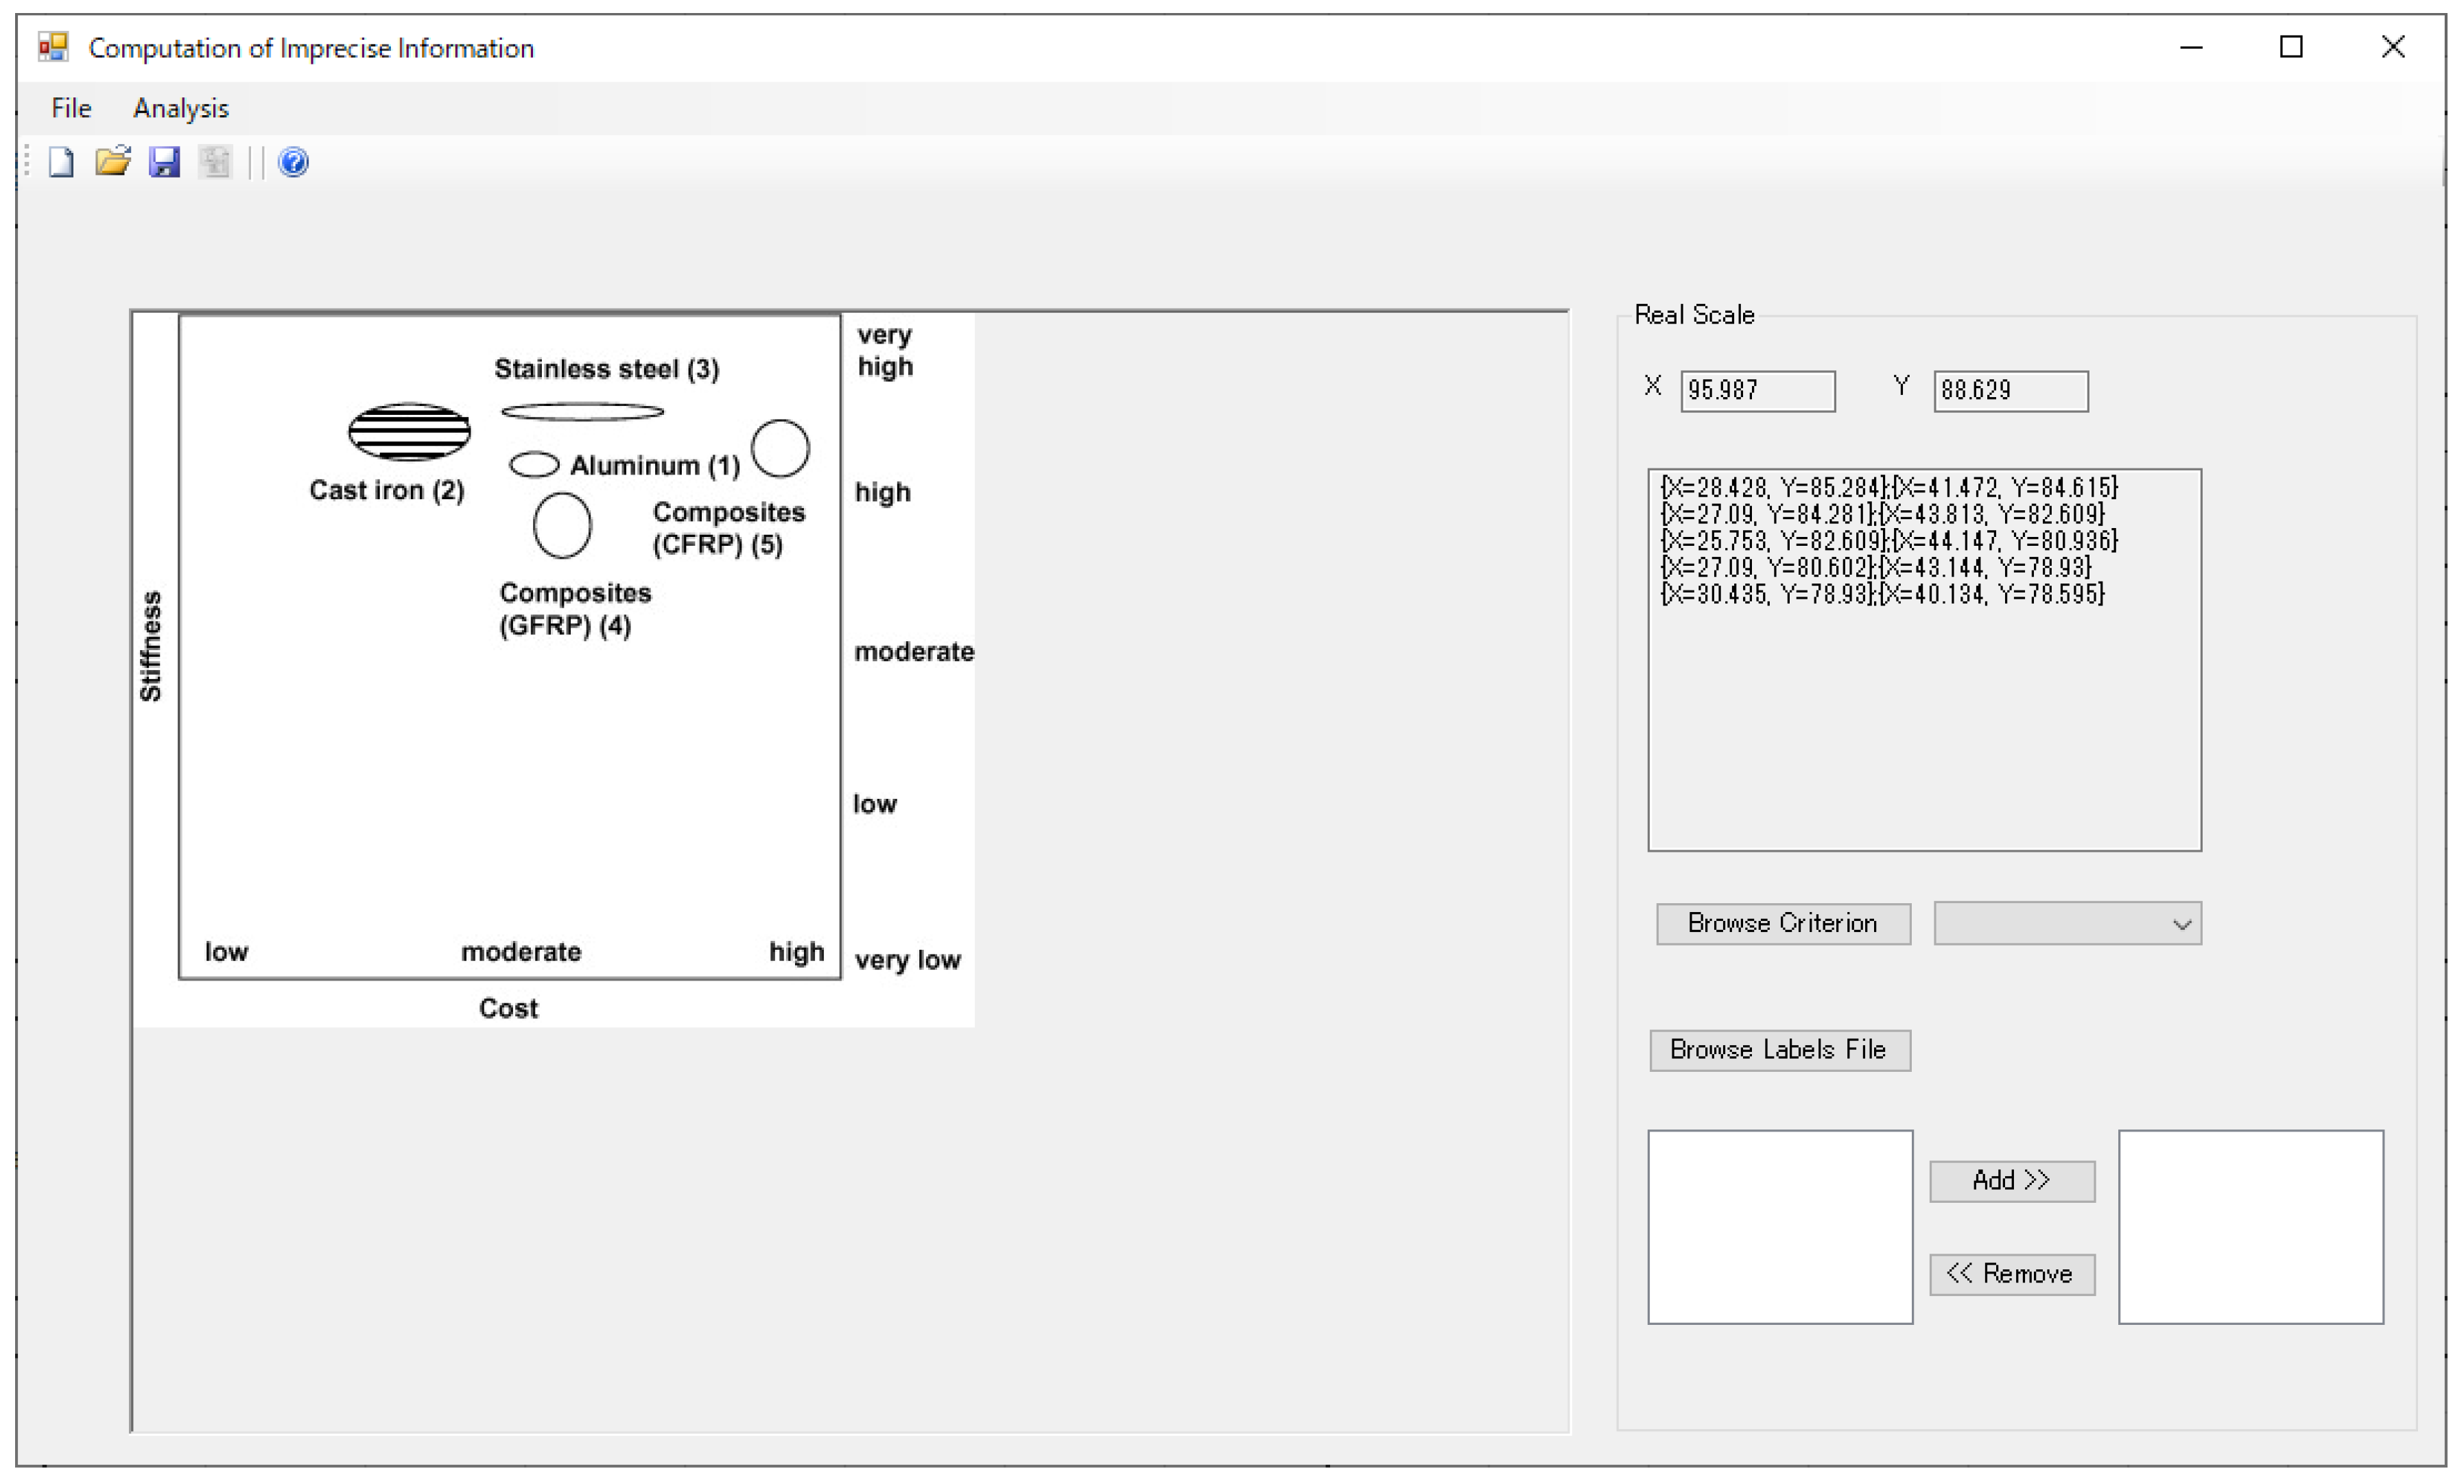Click the Composites GFRP circle marker
Screen dimensions: 2464x1484
(x=562, y=525)
